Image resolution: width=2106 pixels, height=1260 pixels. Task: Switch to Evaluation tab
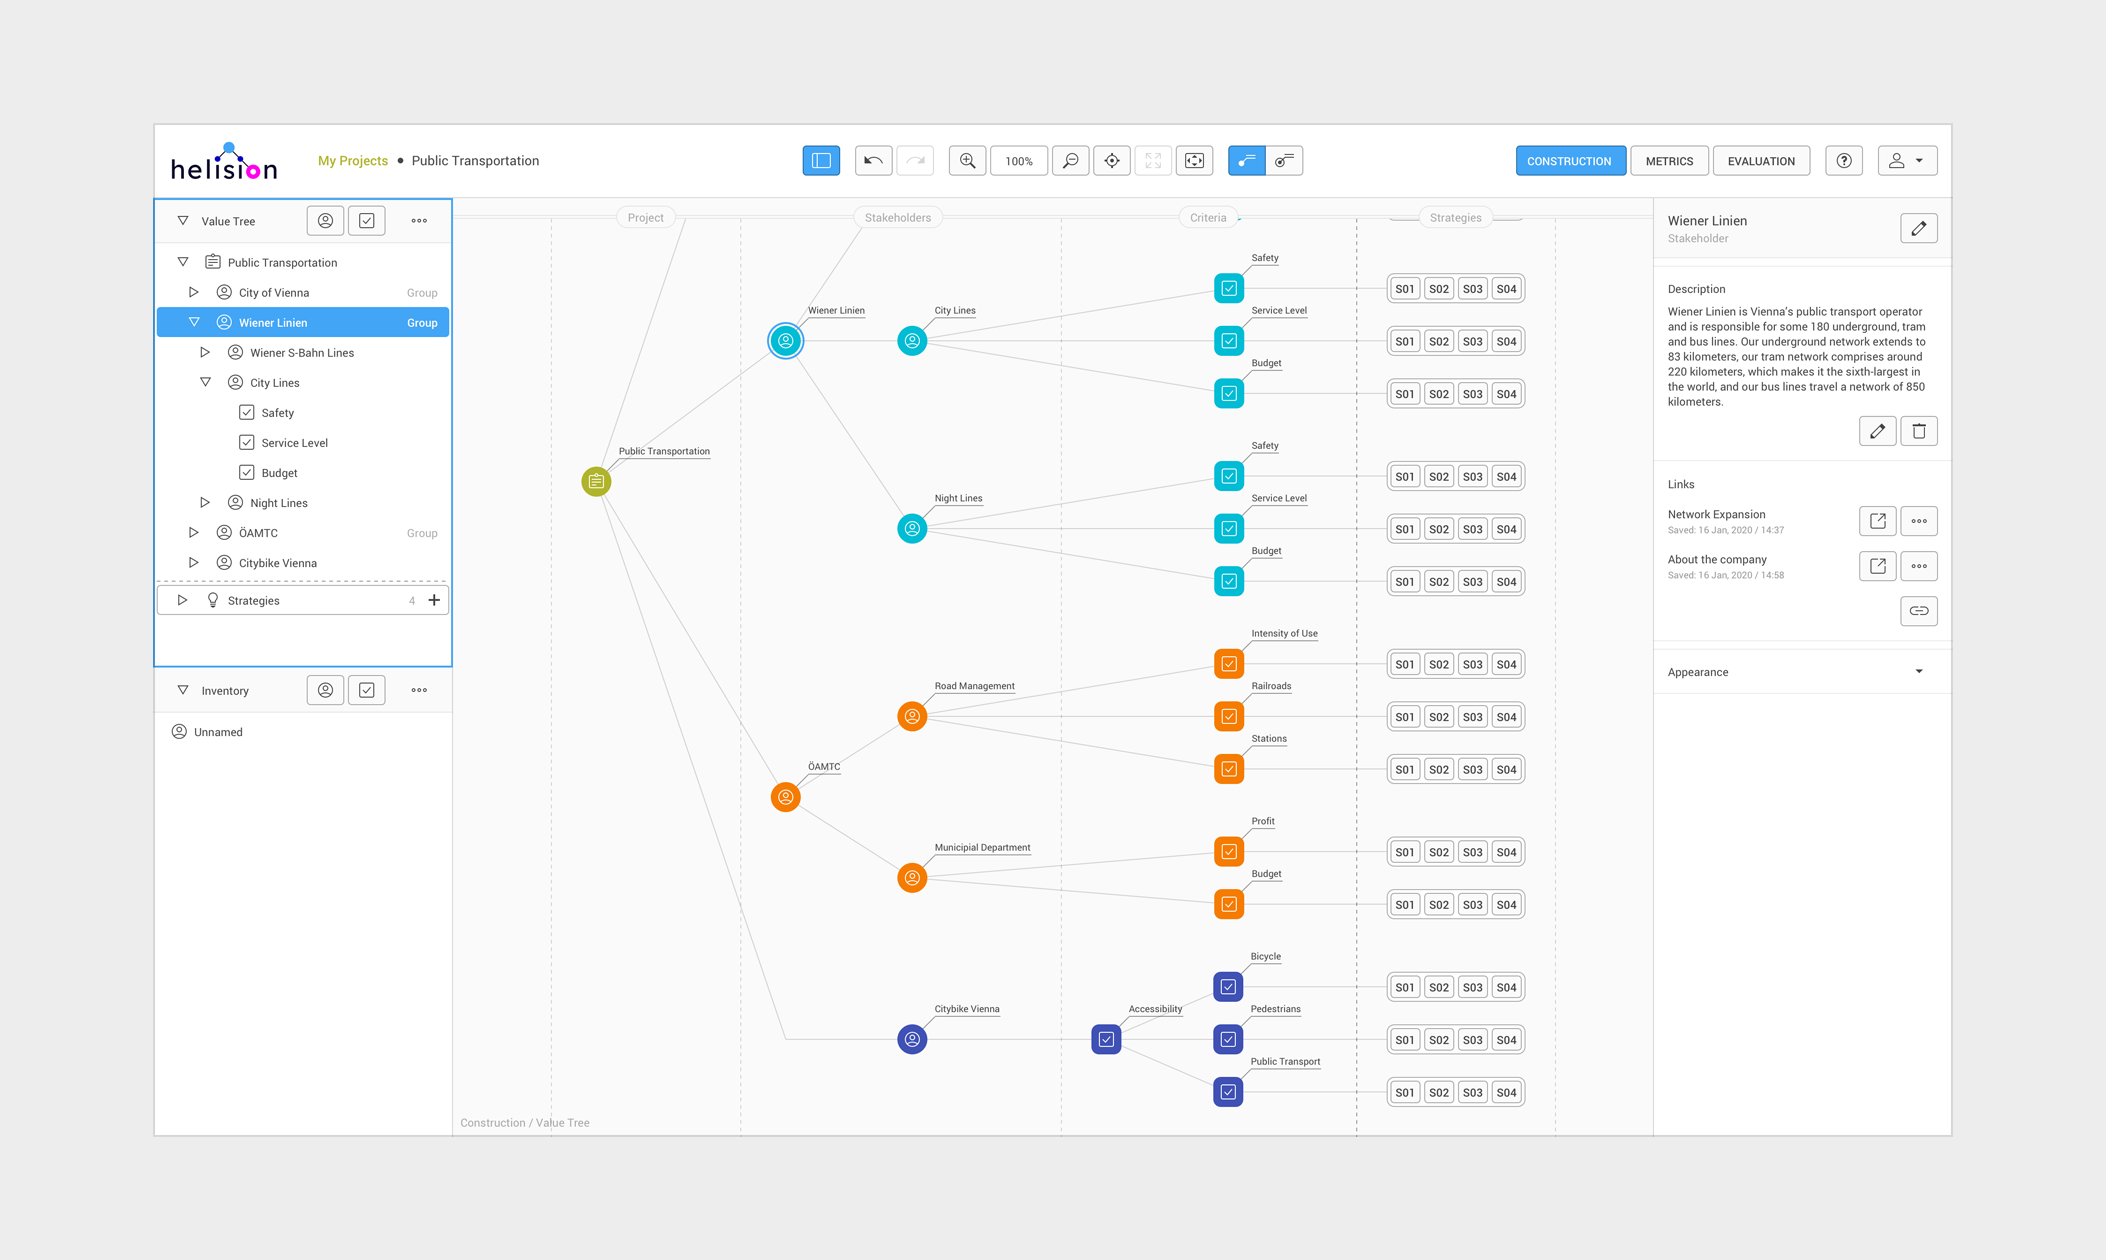(x=1761, y=161)
